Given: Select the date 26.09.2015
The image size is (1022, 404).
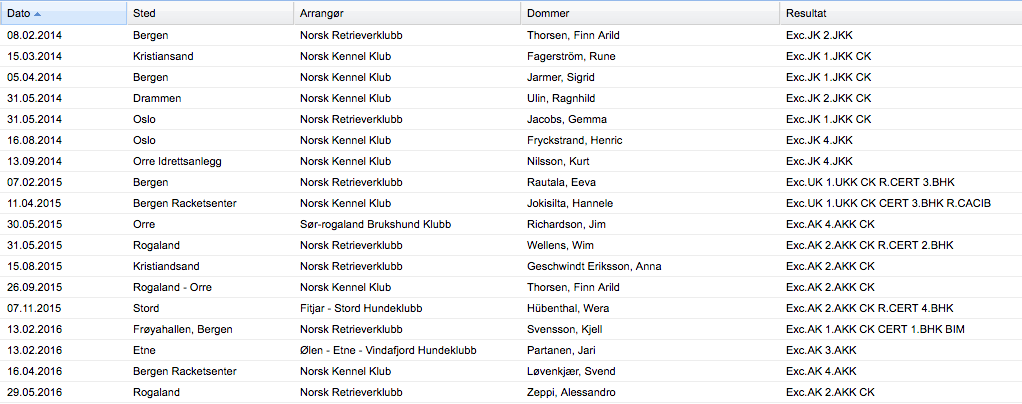Looking at the screenshot, I should (x=35, y=287).
